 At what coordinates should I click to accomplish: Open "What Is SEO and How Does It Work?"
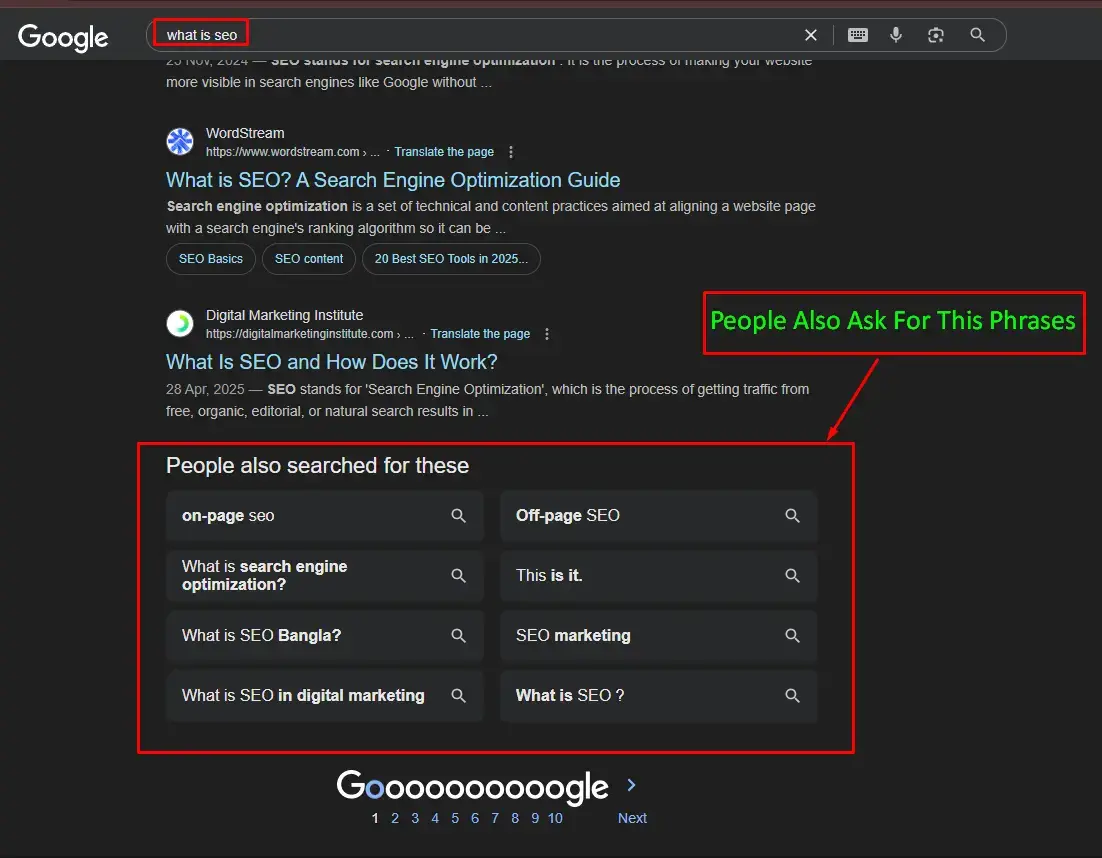point(331,362)
